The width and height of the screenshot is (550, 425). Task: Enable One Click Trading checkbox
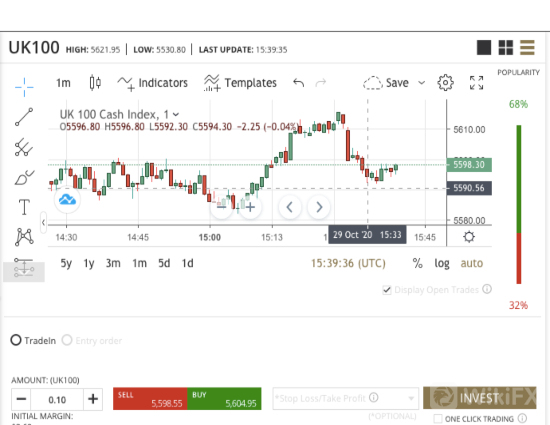point(438,419)
